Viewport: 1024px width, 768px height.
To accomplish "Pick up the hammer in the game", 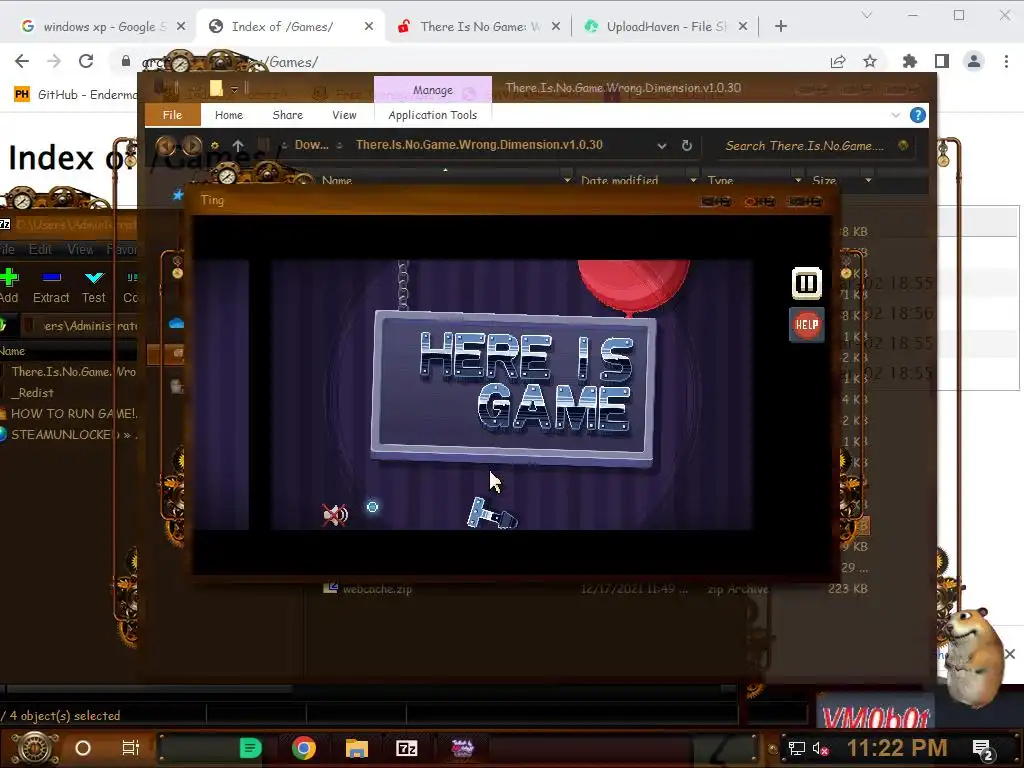I will tap(492, 514).
